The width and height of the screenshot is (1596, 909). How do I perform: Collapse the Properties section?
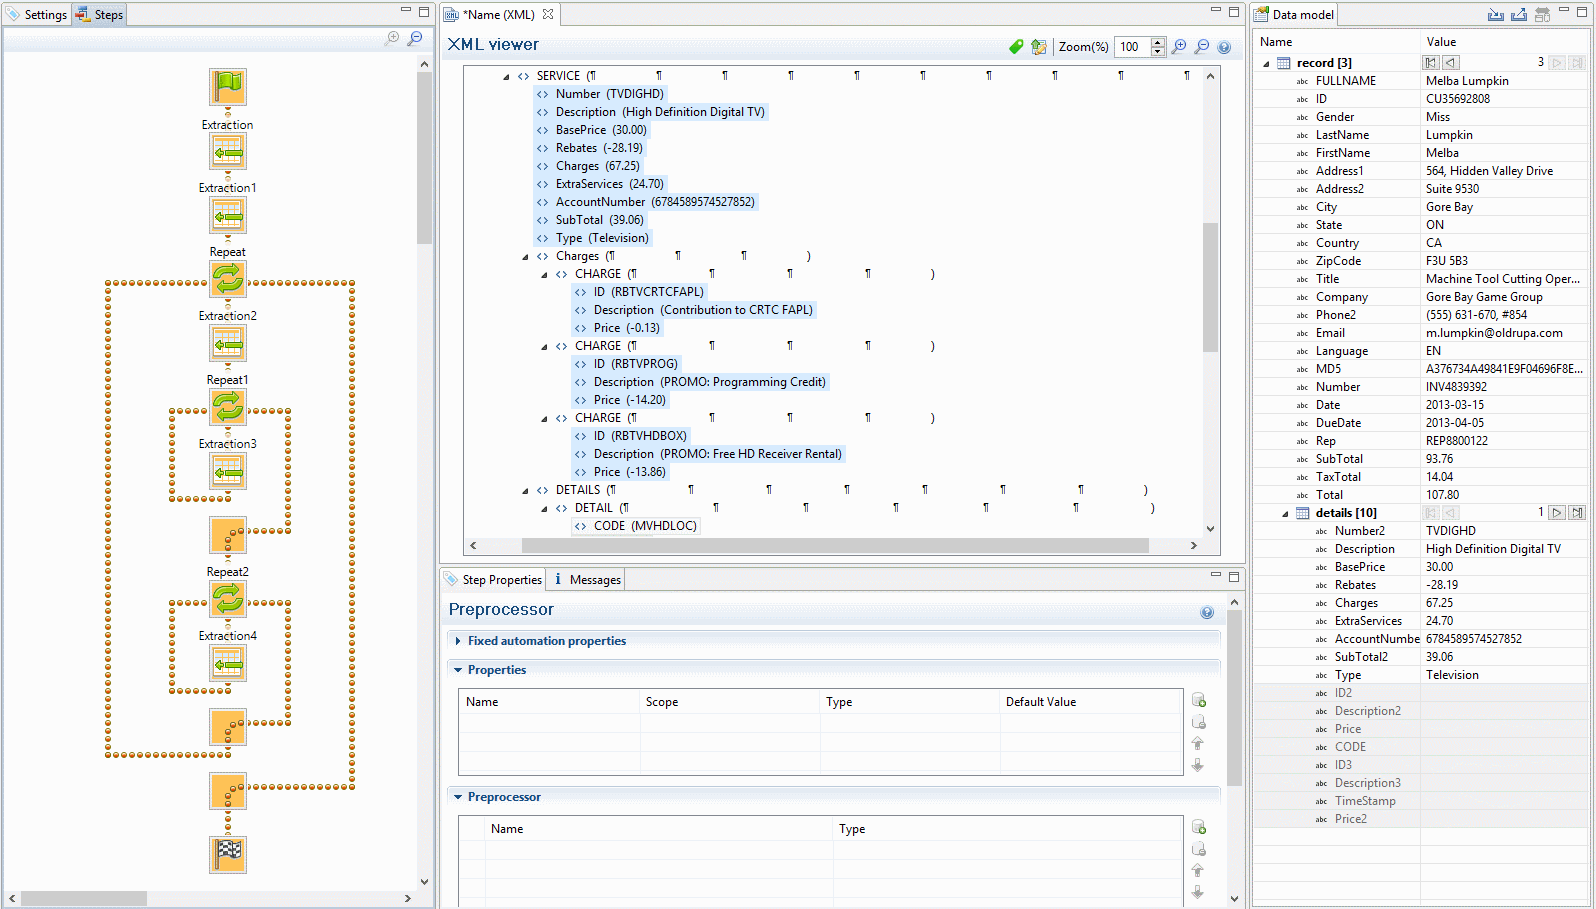(458, 670)
